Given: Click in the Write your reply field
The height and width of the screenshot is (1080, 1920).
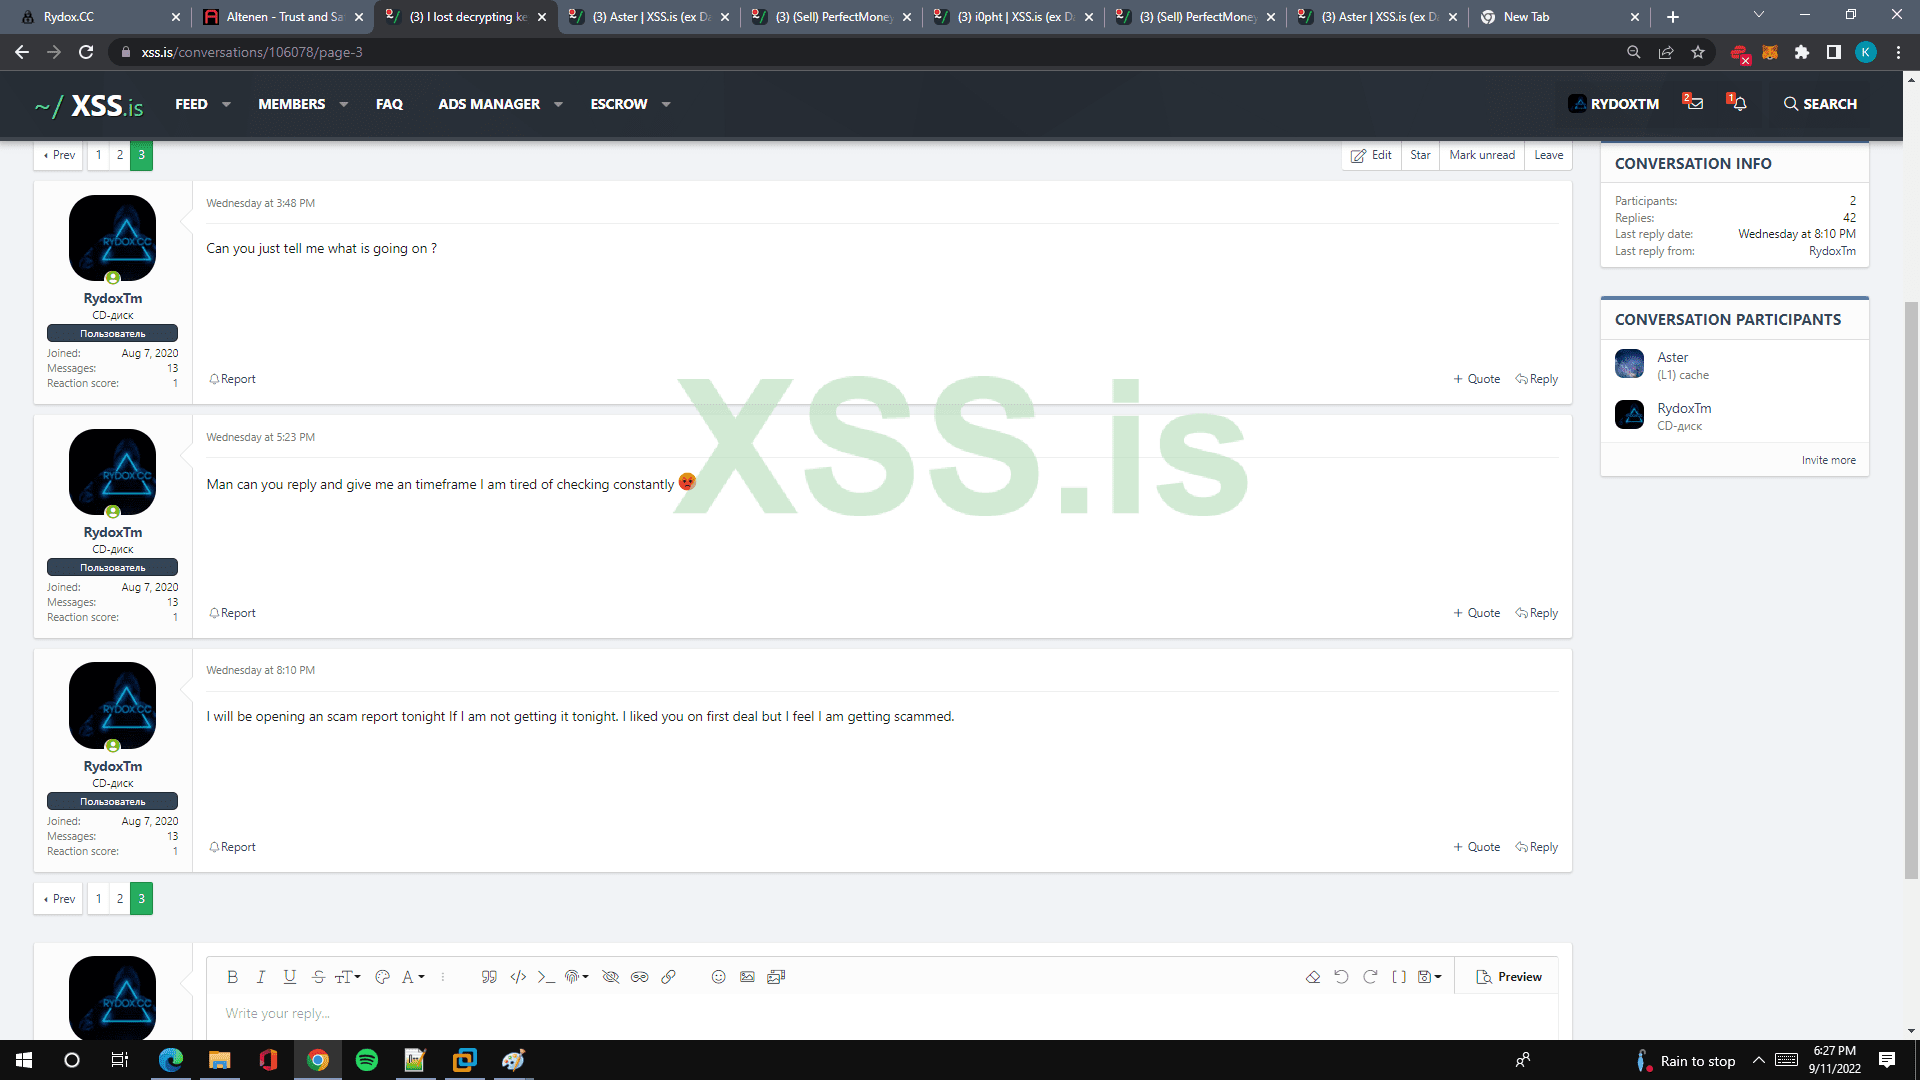Looking at the screenshot, I should click(x=880, y=1013).
